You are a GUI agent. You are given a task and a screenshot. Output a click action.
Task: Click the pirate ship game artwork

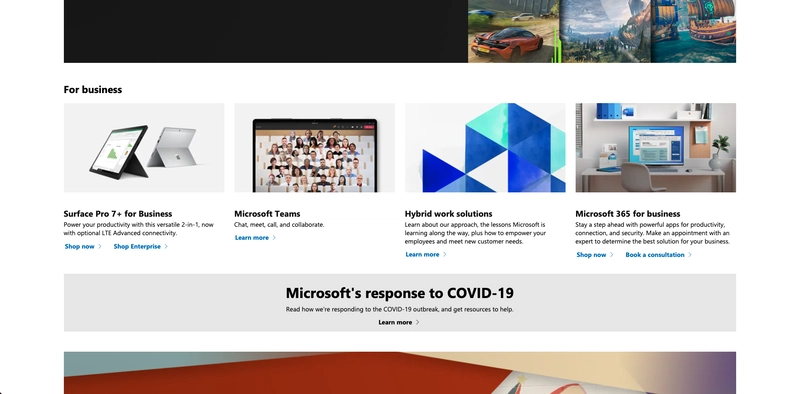(693, 31)
